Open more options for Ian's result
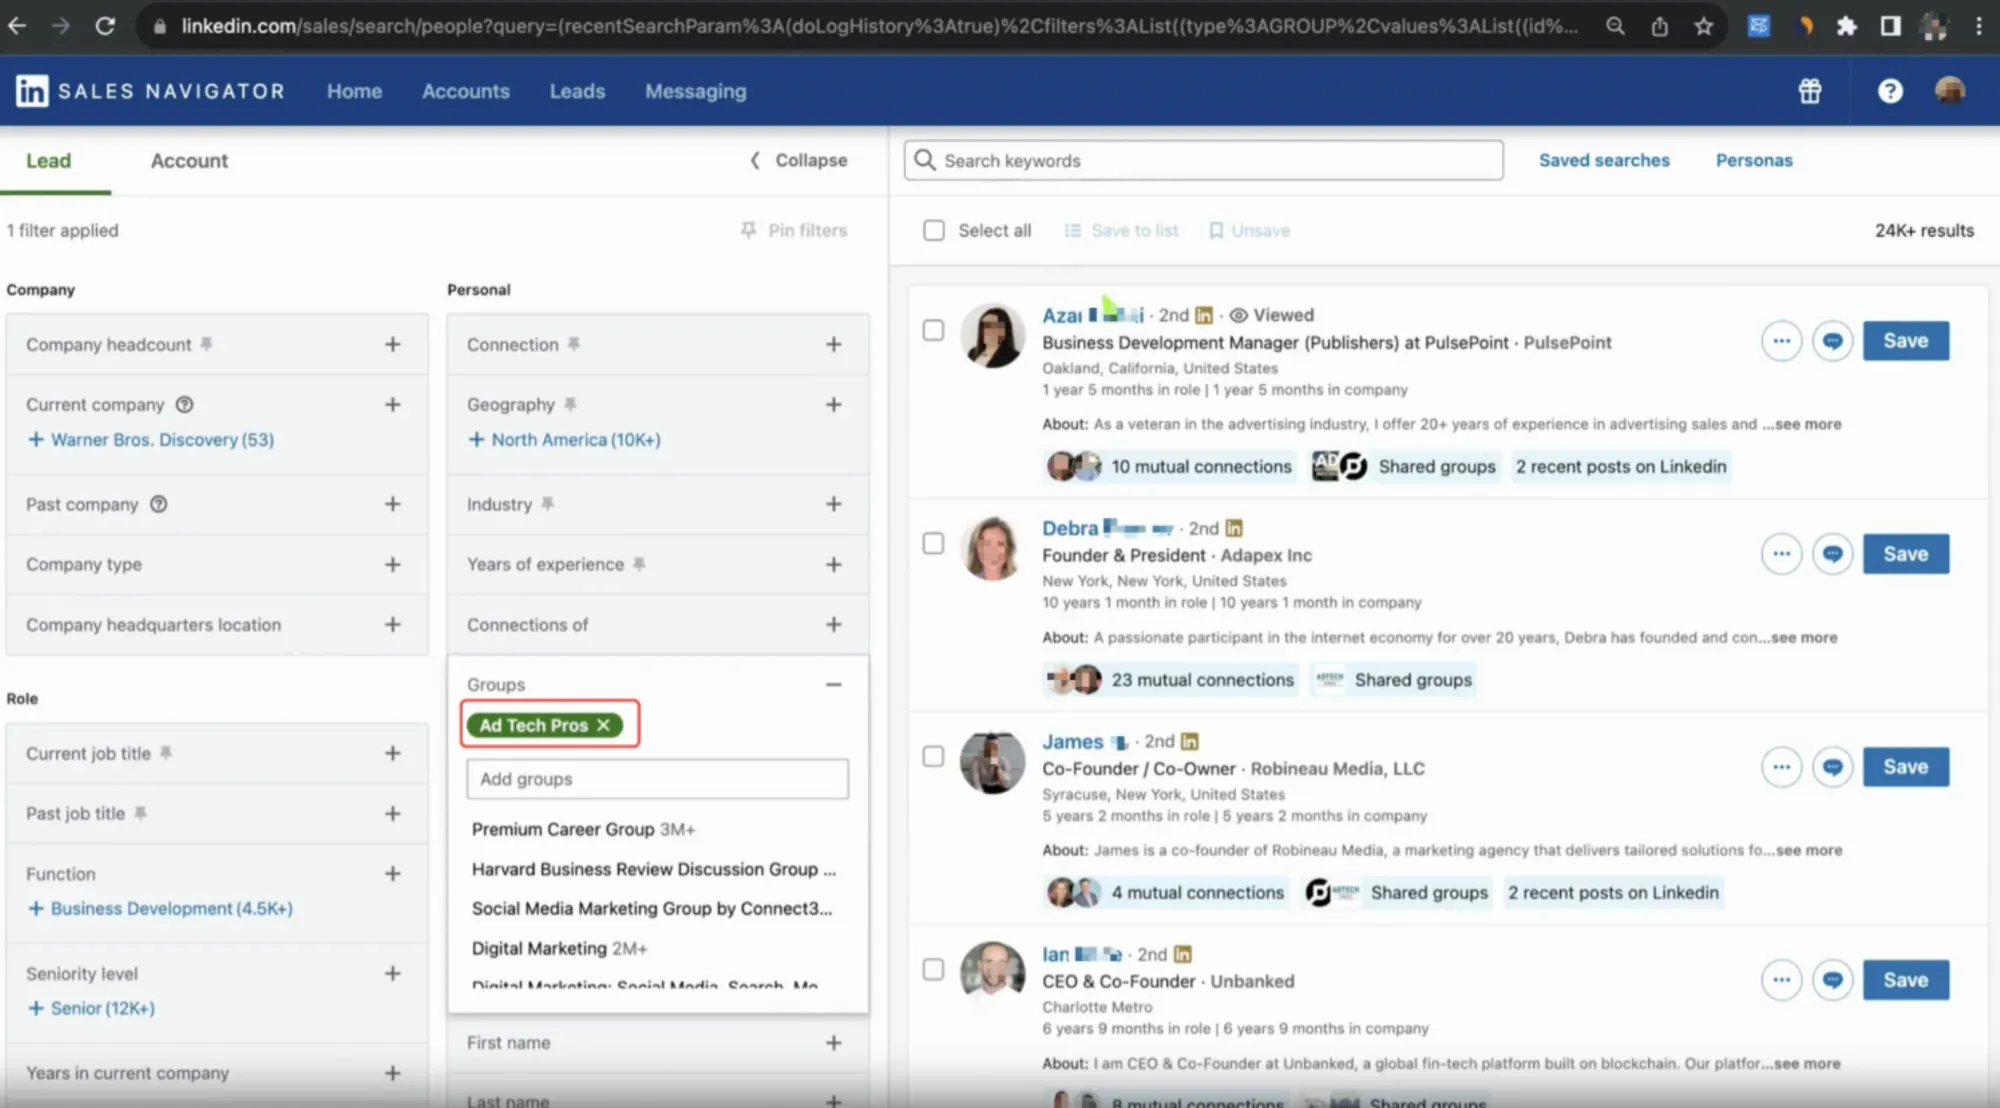Screen dimensions: 2000x1108 point(1782,980)
